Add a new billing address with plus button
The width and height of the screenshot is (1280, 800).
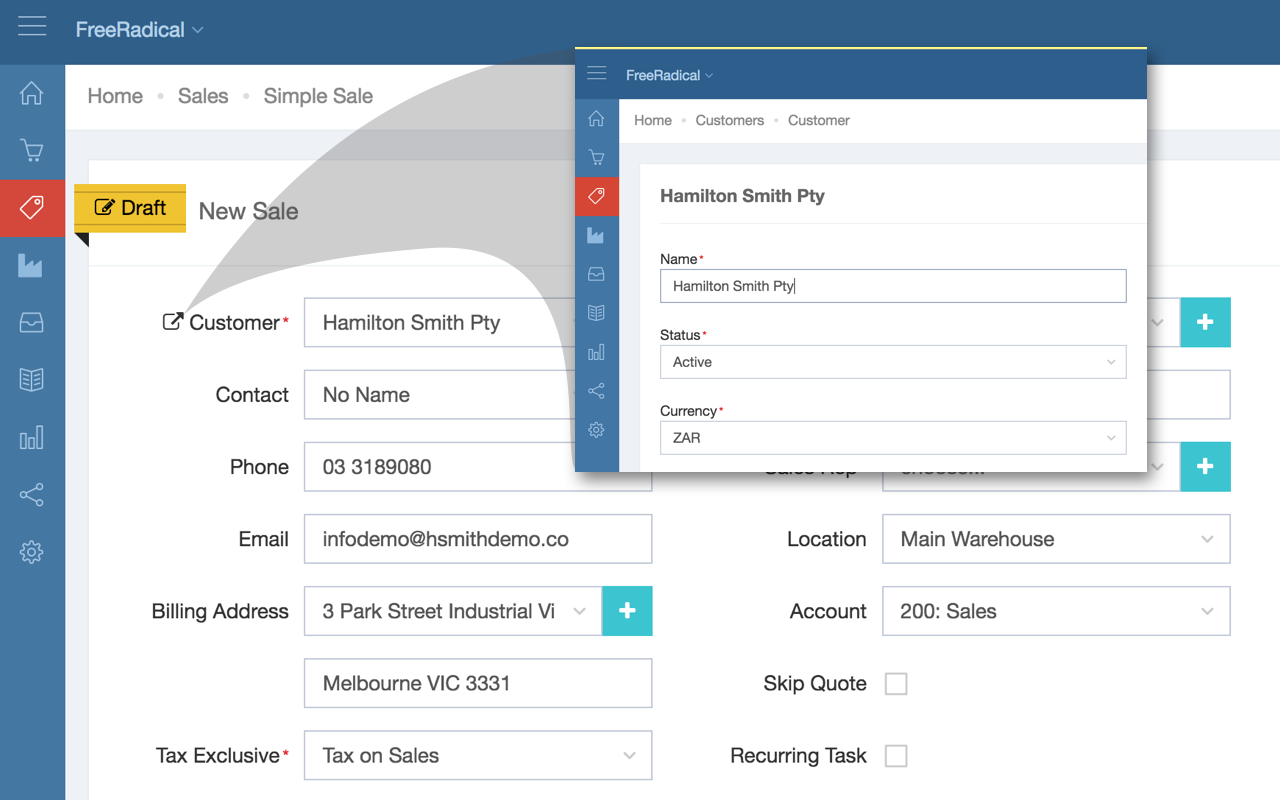coord(627,611)
